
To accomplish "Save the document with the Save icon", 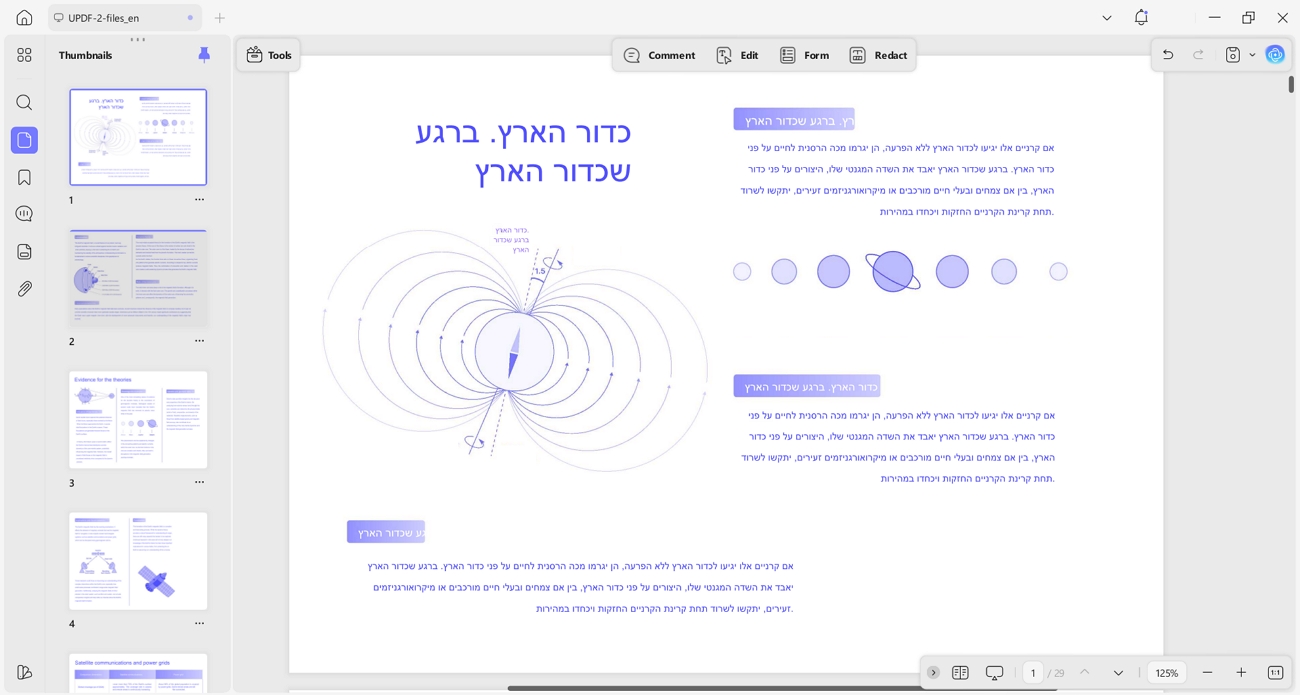I will click(1231, 54).
